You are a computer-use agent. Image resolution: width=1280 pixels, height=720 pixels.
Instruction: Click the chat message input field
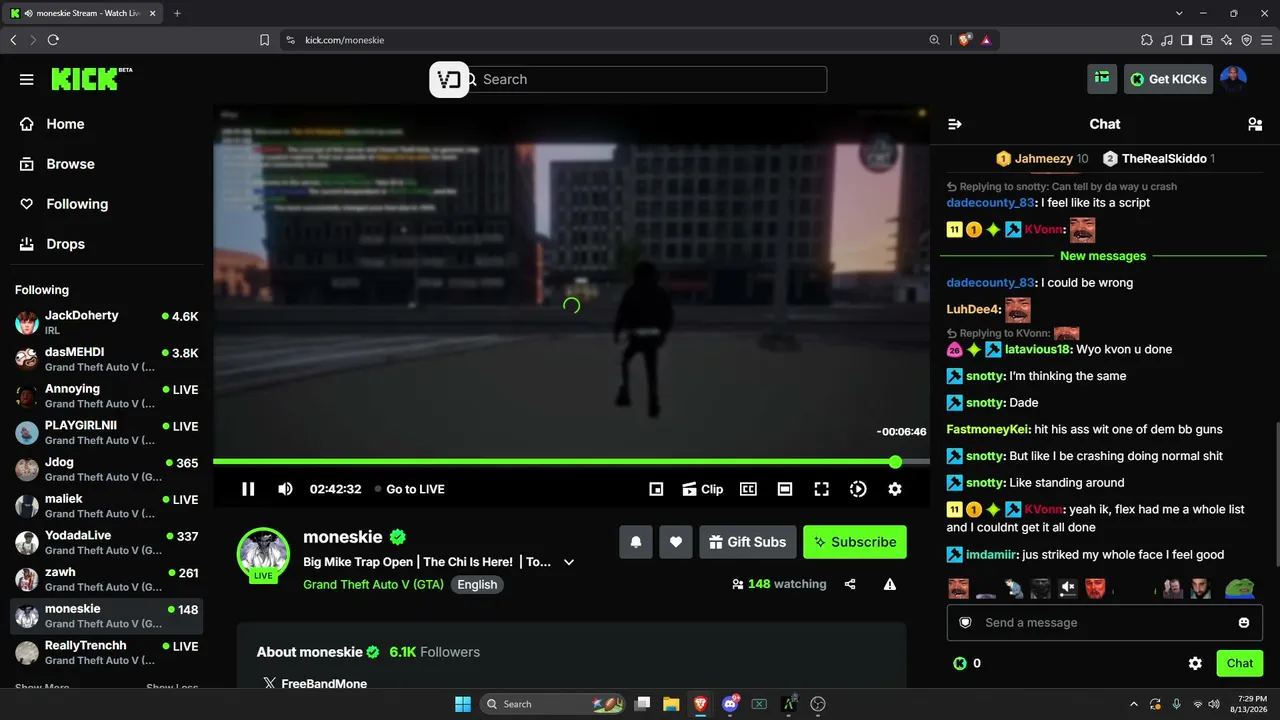click(x=1104, y=622)
